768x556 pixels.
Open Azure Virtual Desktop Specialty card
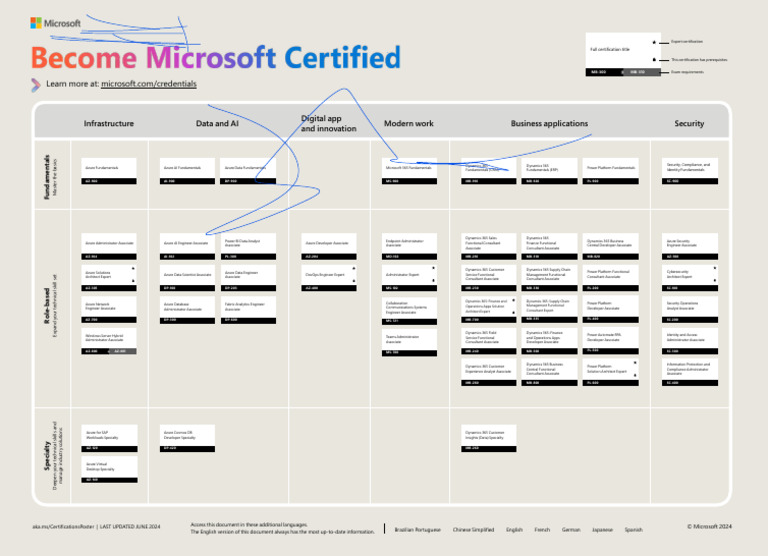click(x=109, y=470)
